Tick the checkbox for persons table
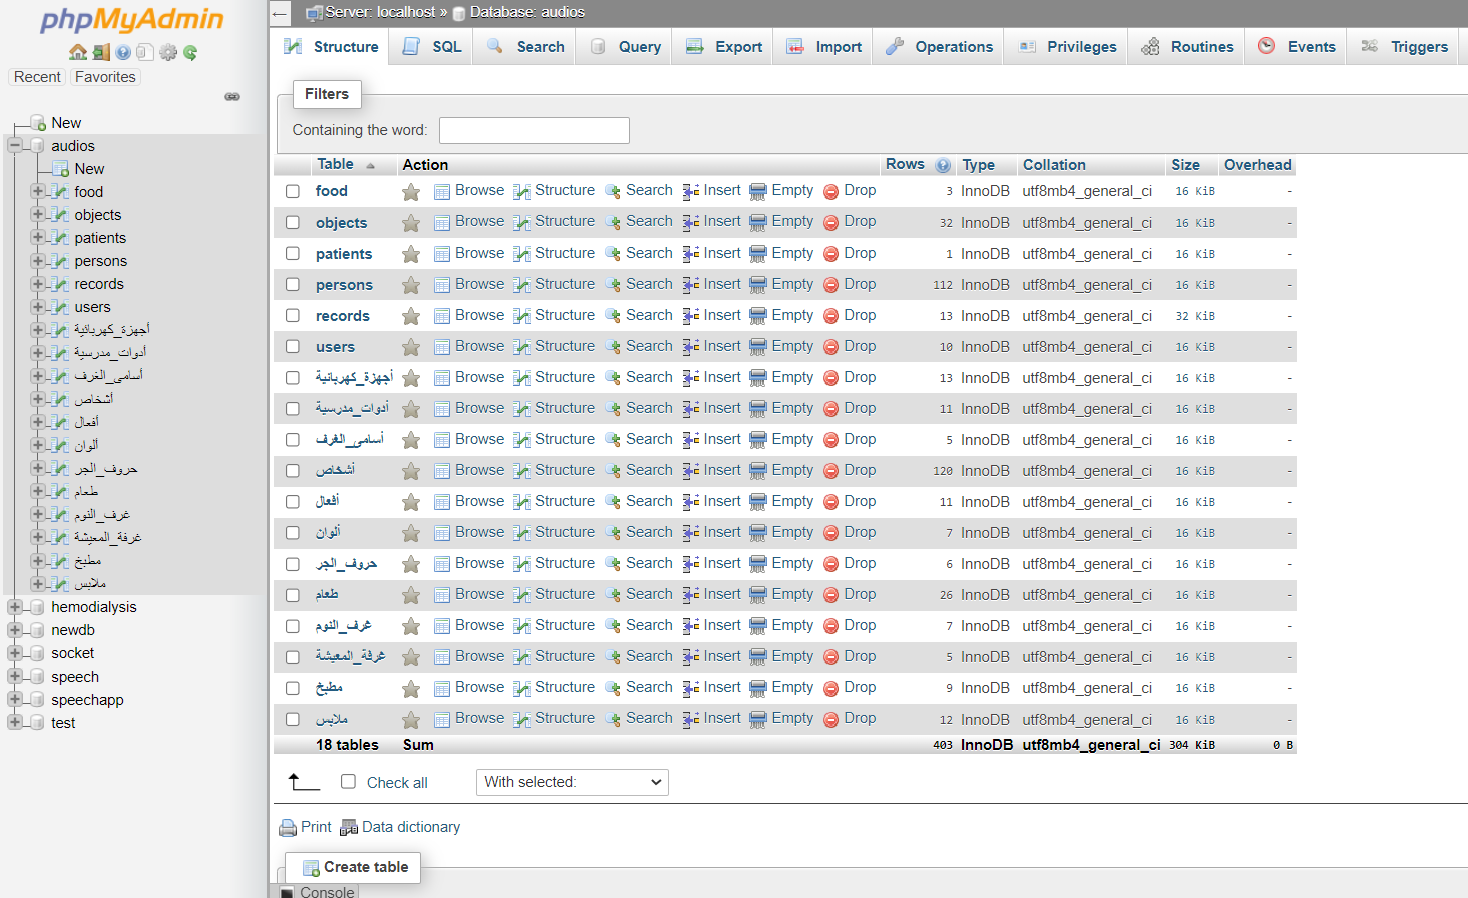The height and width of the screenshot is (898, 1468). [293, 284]
